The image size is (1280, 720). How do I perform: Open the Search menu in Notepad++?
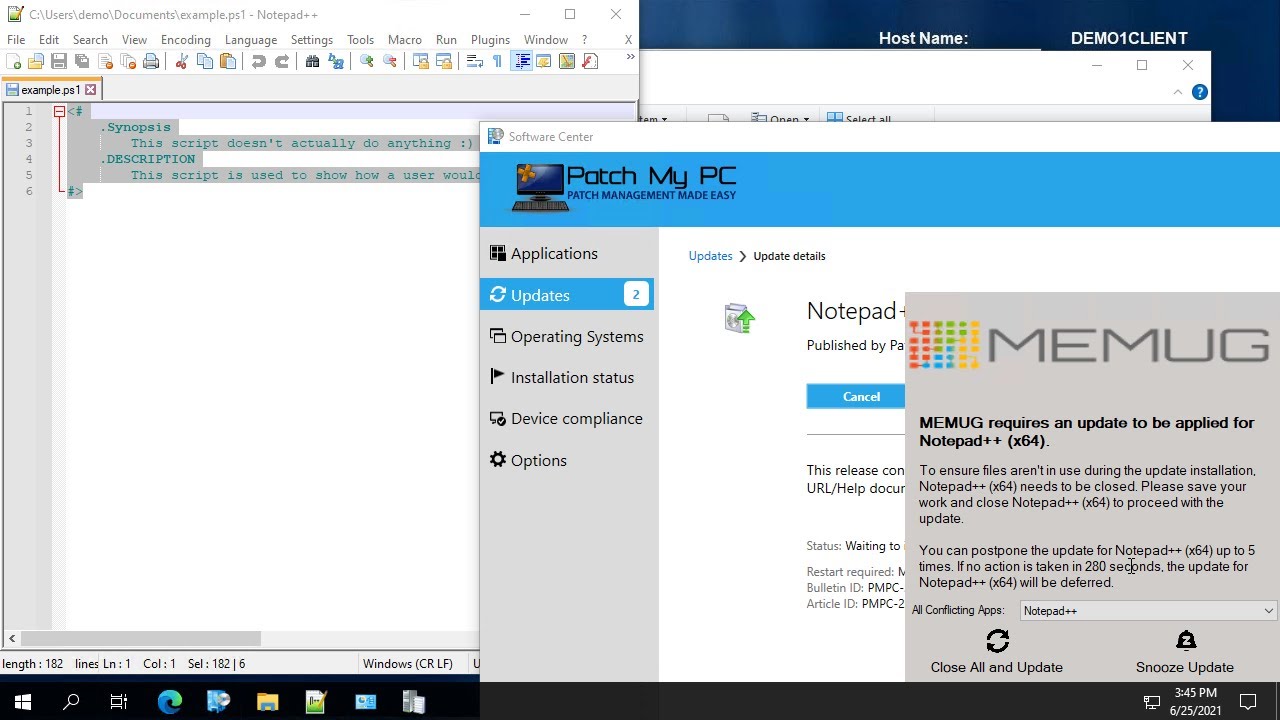point(90,40)
